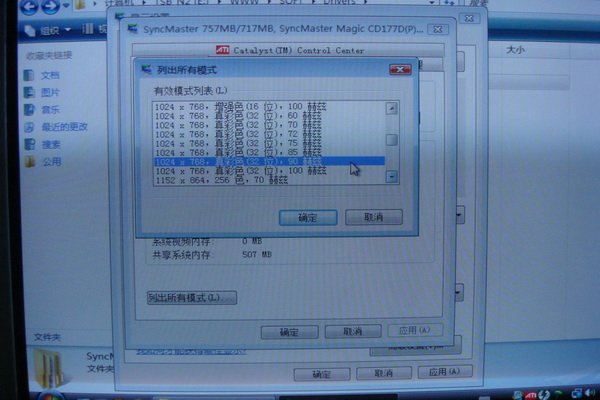Click the Forward arrow in Explorer
This screenshot has width=600, height=400.
[x=50, y=6]
